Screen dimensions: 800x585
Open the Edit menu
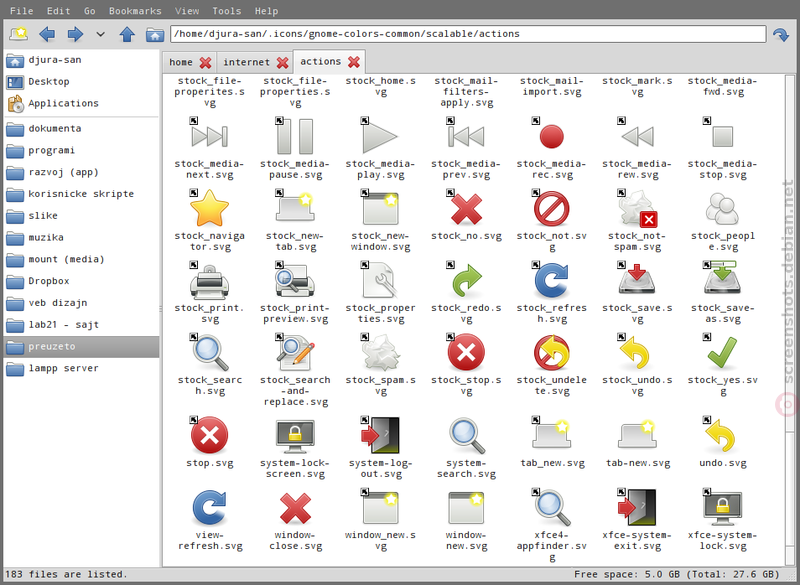click(x=58, y=11)
